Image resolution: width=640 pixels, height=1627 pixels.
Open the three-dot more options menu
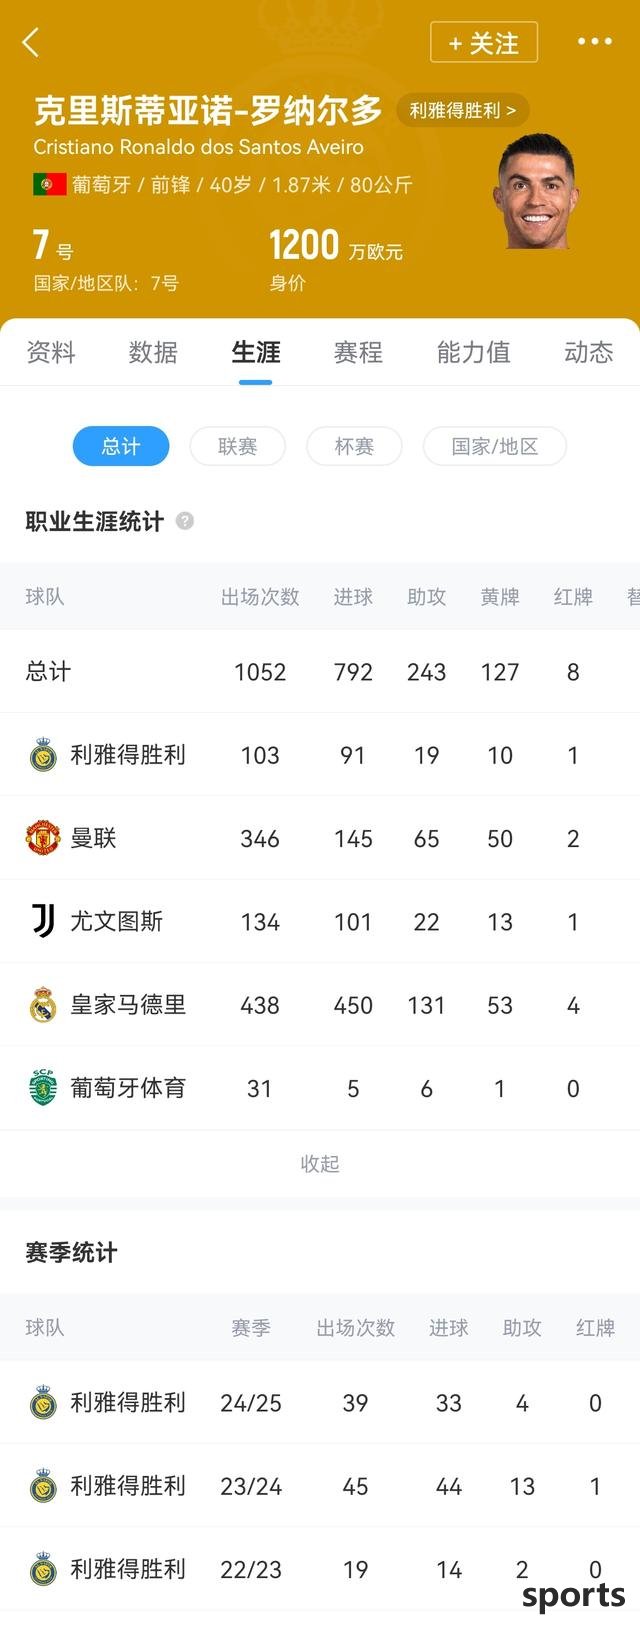tap(594, 41)
